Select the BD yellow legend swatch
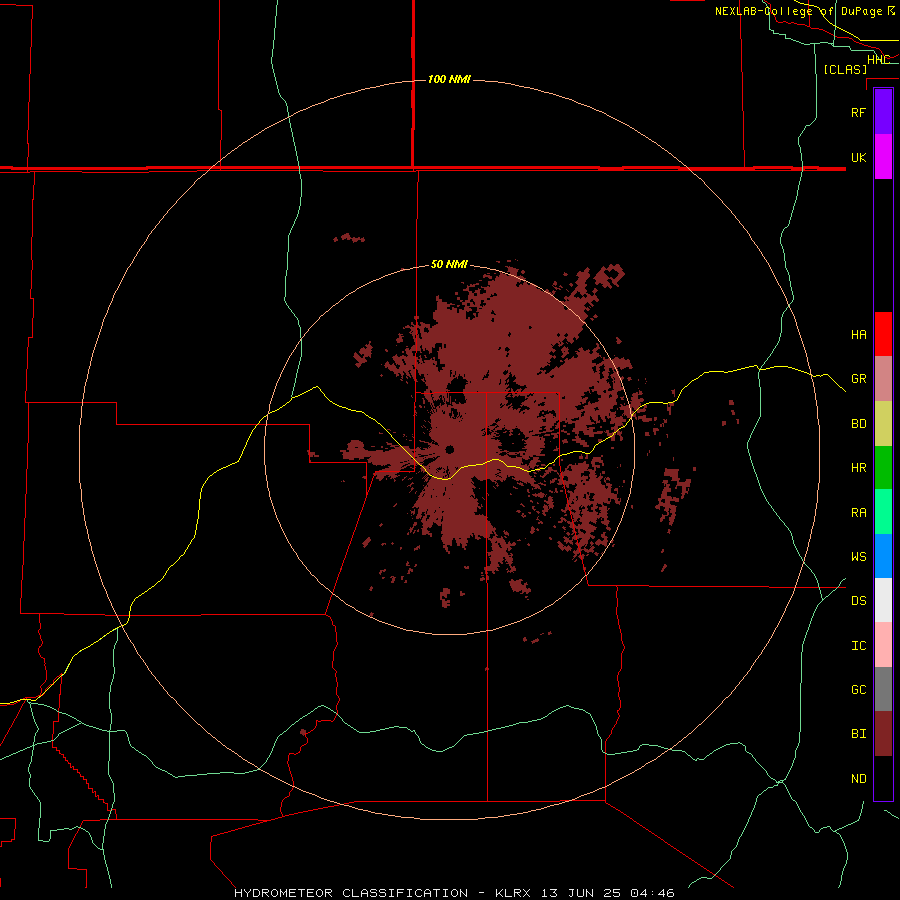The width and height of the screenshot is (900, 900). (883, 424)
